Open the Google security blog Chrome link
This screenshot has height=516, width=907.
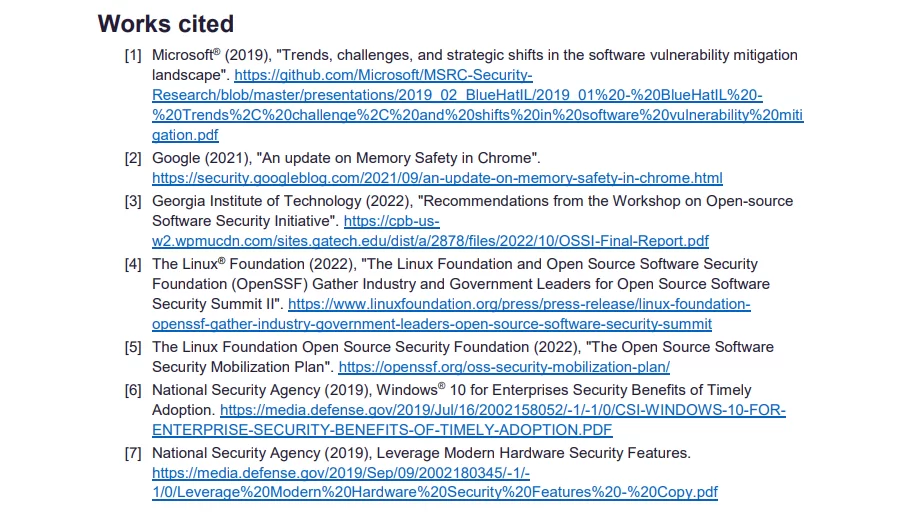[437, 178]
